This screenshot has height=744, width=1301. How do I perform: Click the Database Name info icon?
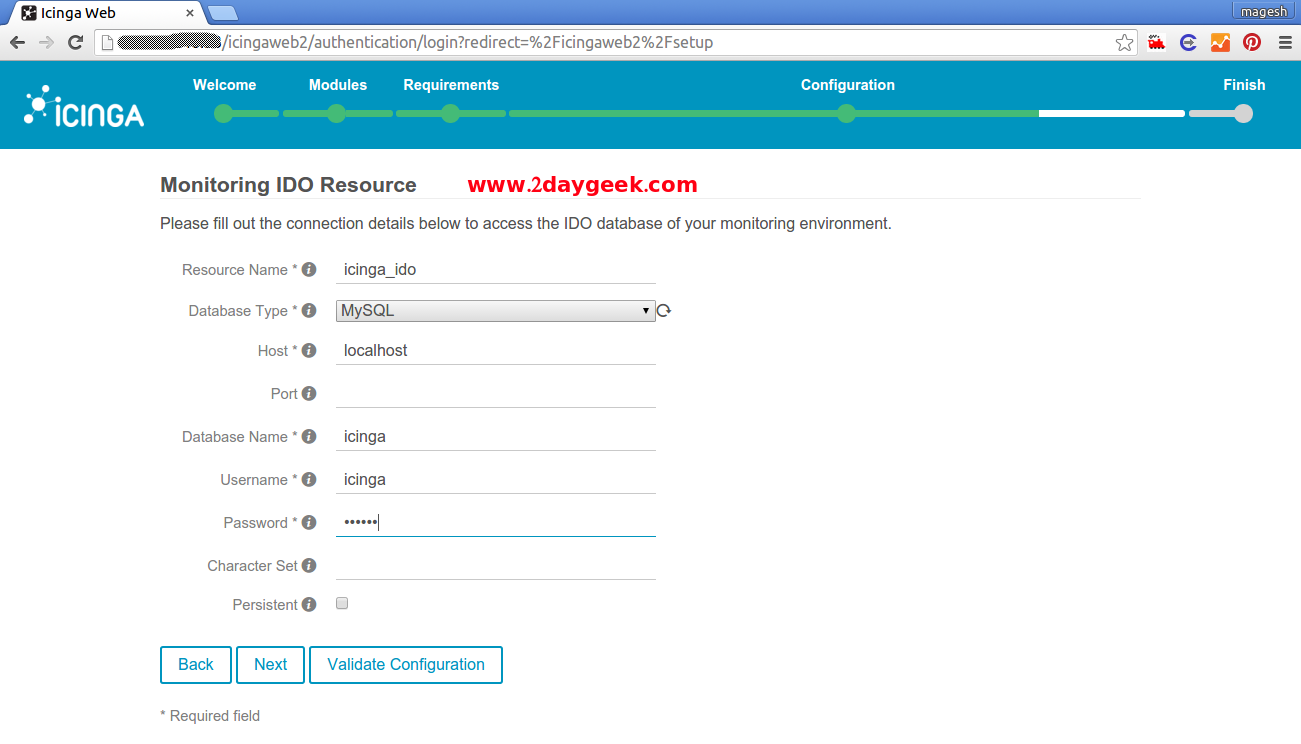309,437
